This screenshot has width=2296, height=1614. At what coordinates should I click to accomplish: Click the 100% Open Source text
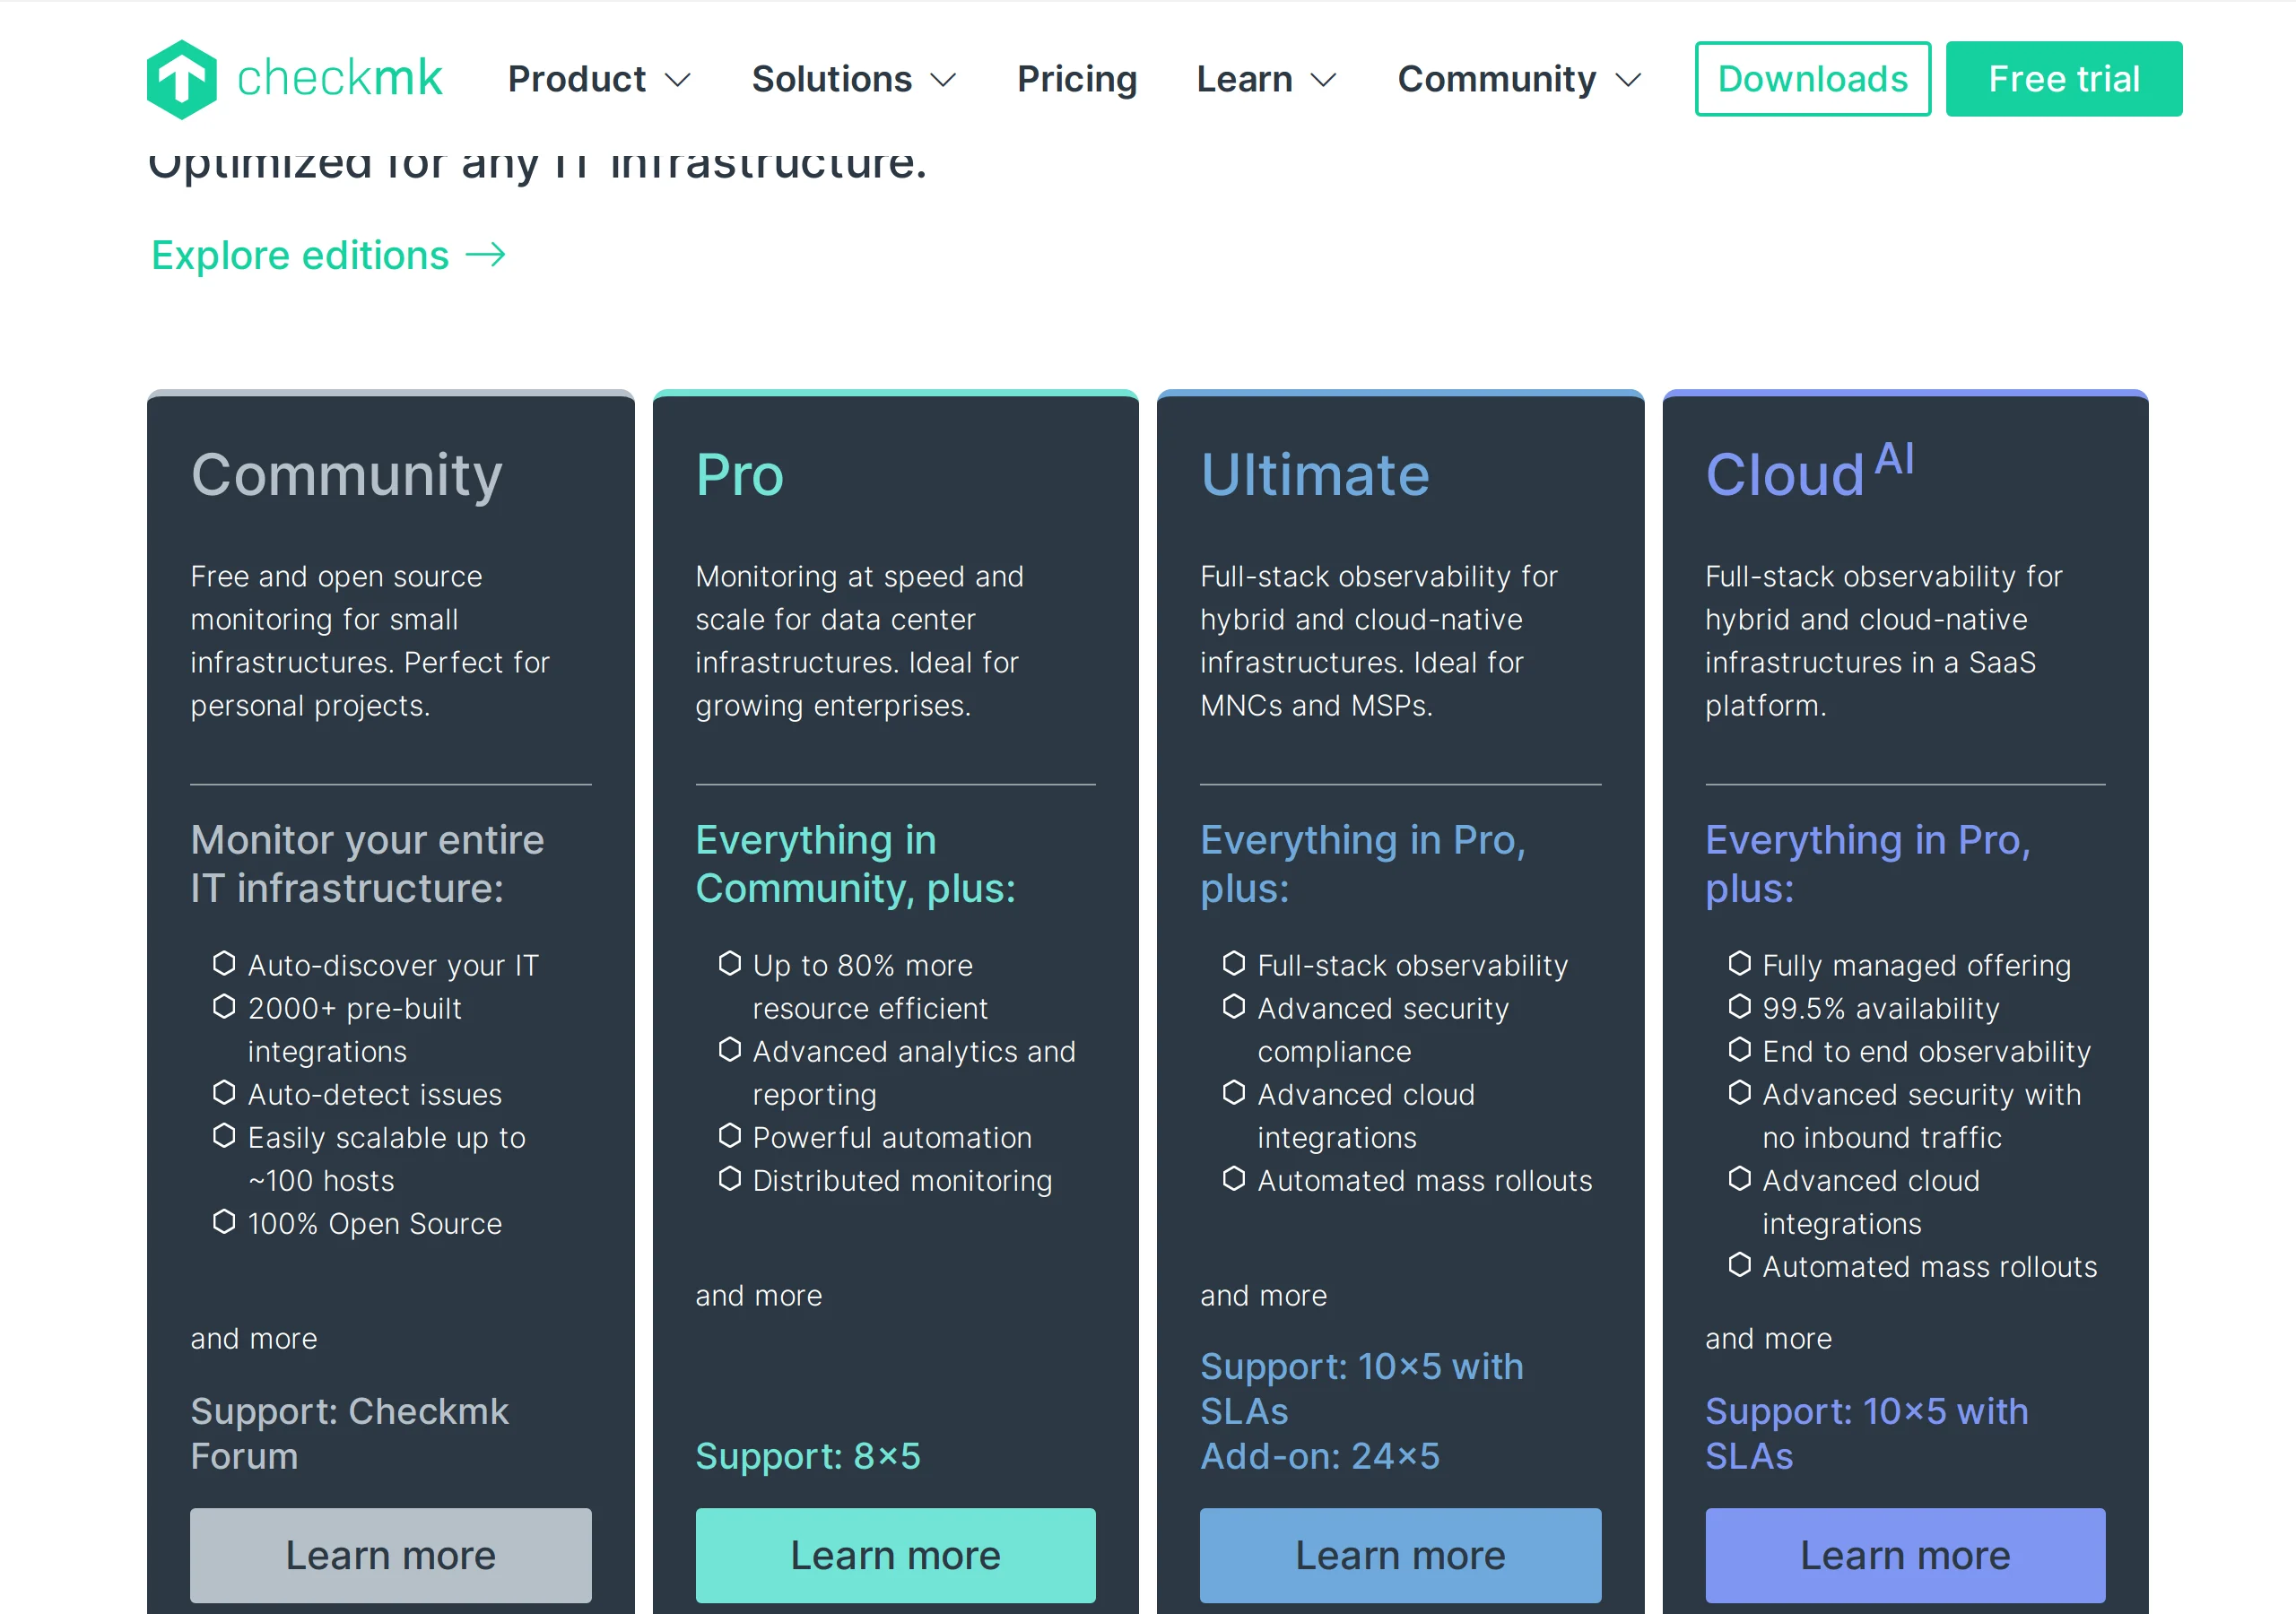click(375, 1224)
